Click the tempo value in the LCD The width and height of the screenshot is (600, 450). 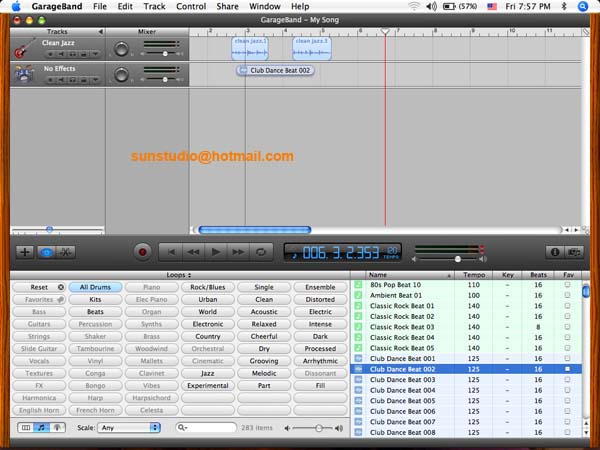tap(392, 251)
